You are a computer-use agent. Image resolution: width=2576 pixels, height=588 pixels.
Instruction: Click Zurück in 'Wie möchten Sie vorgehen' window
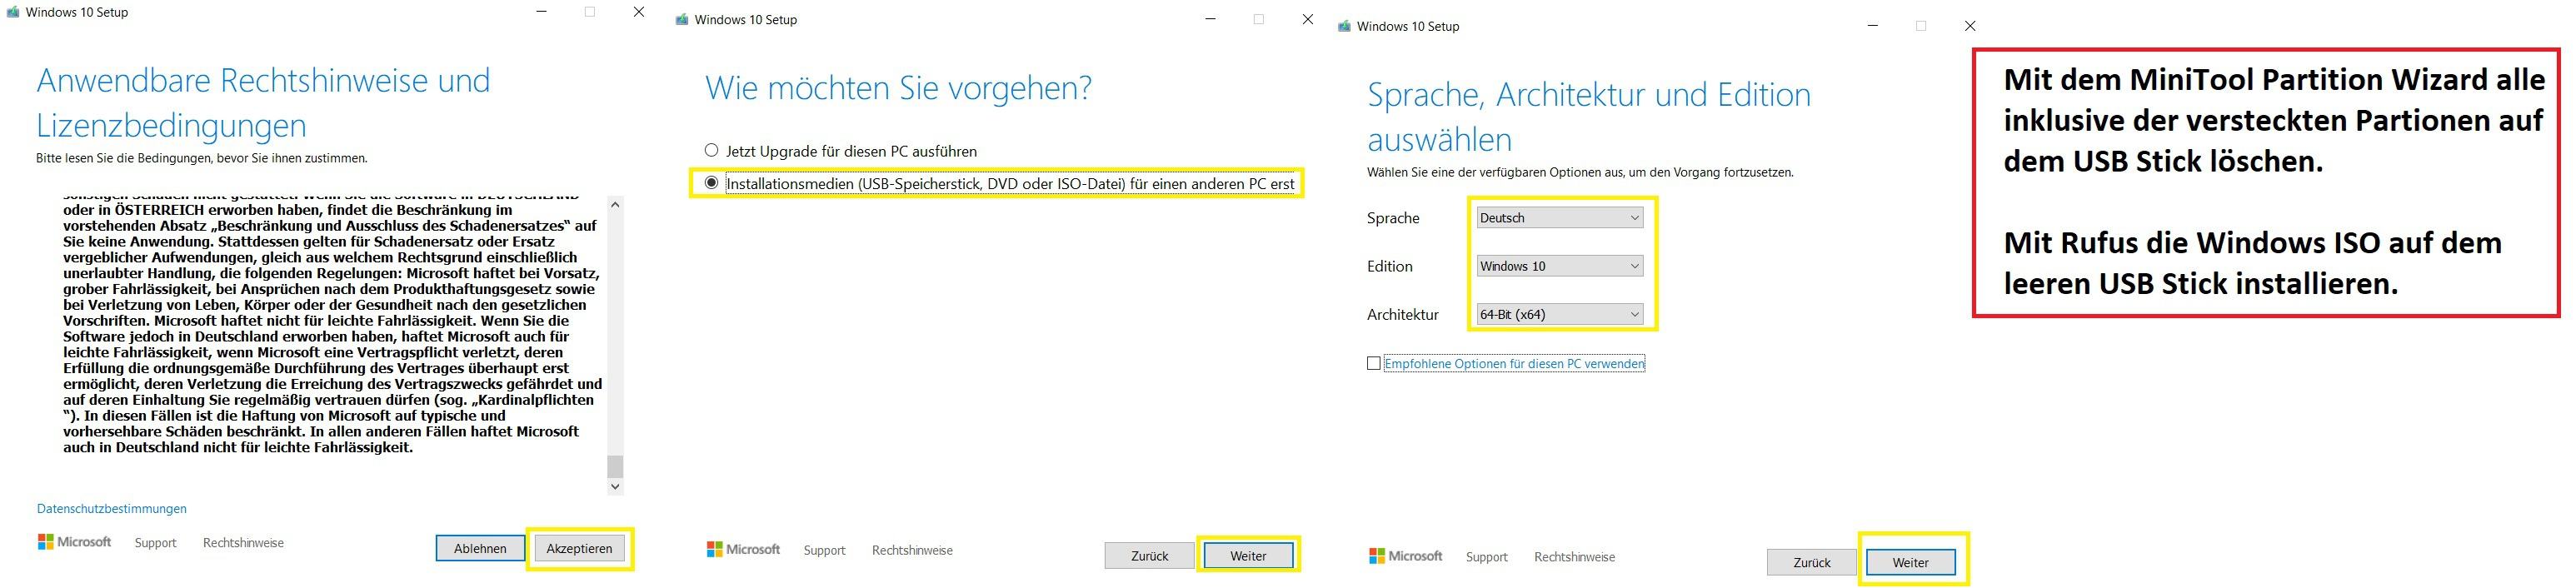(1149, 555)
